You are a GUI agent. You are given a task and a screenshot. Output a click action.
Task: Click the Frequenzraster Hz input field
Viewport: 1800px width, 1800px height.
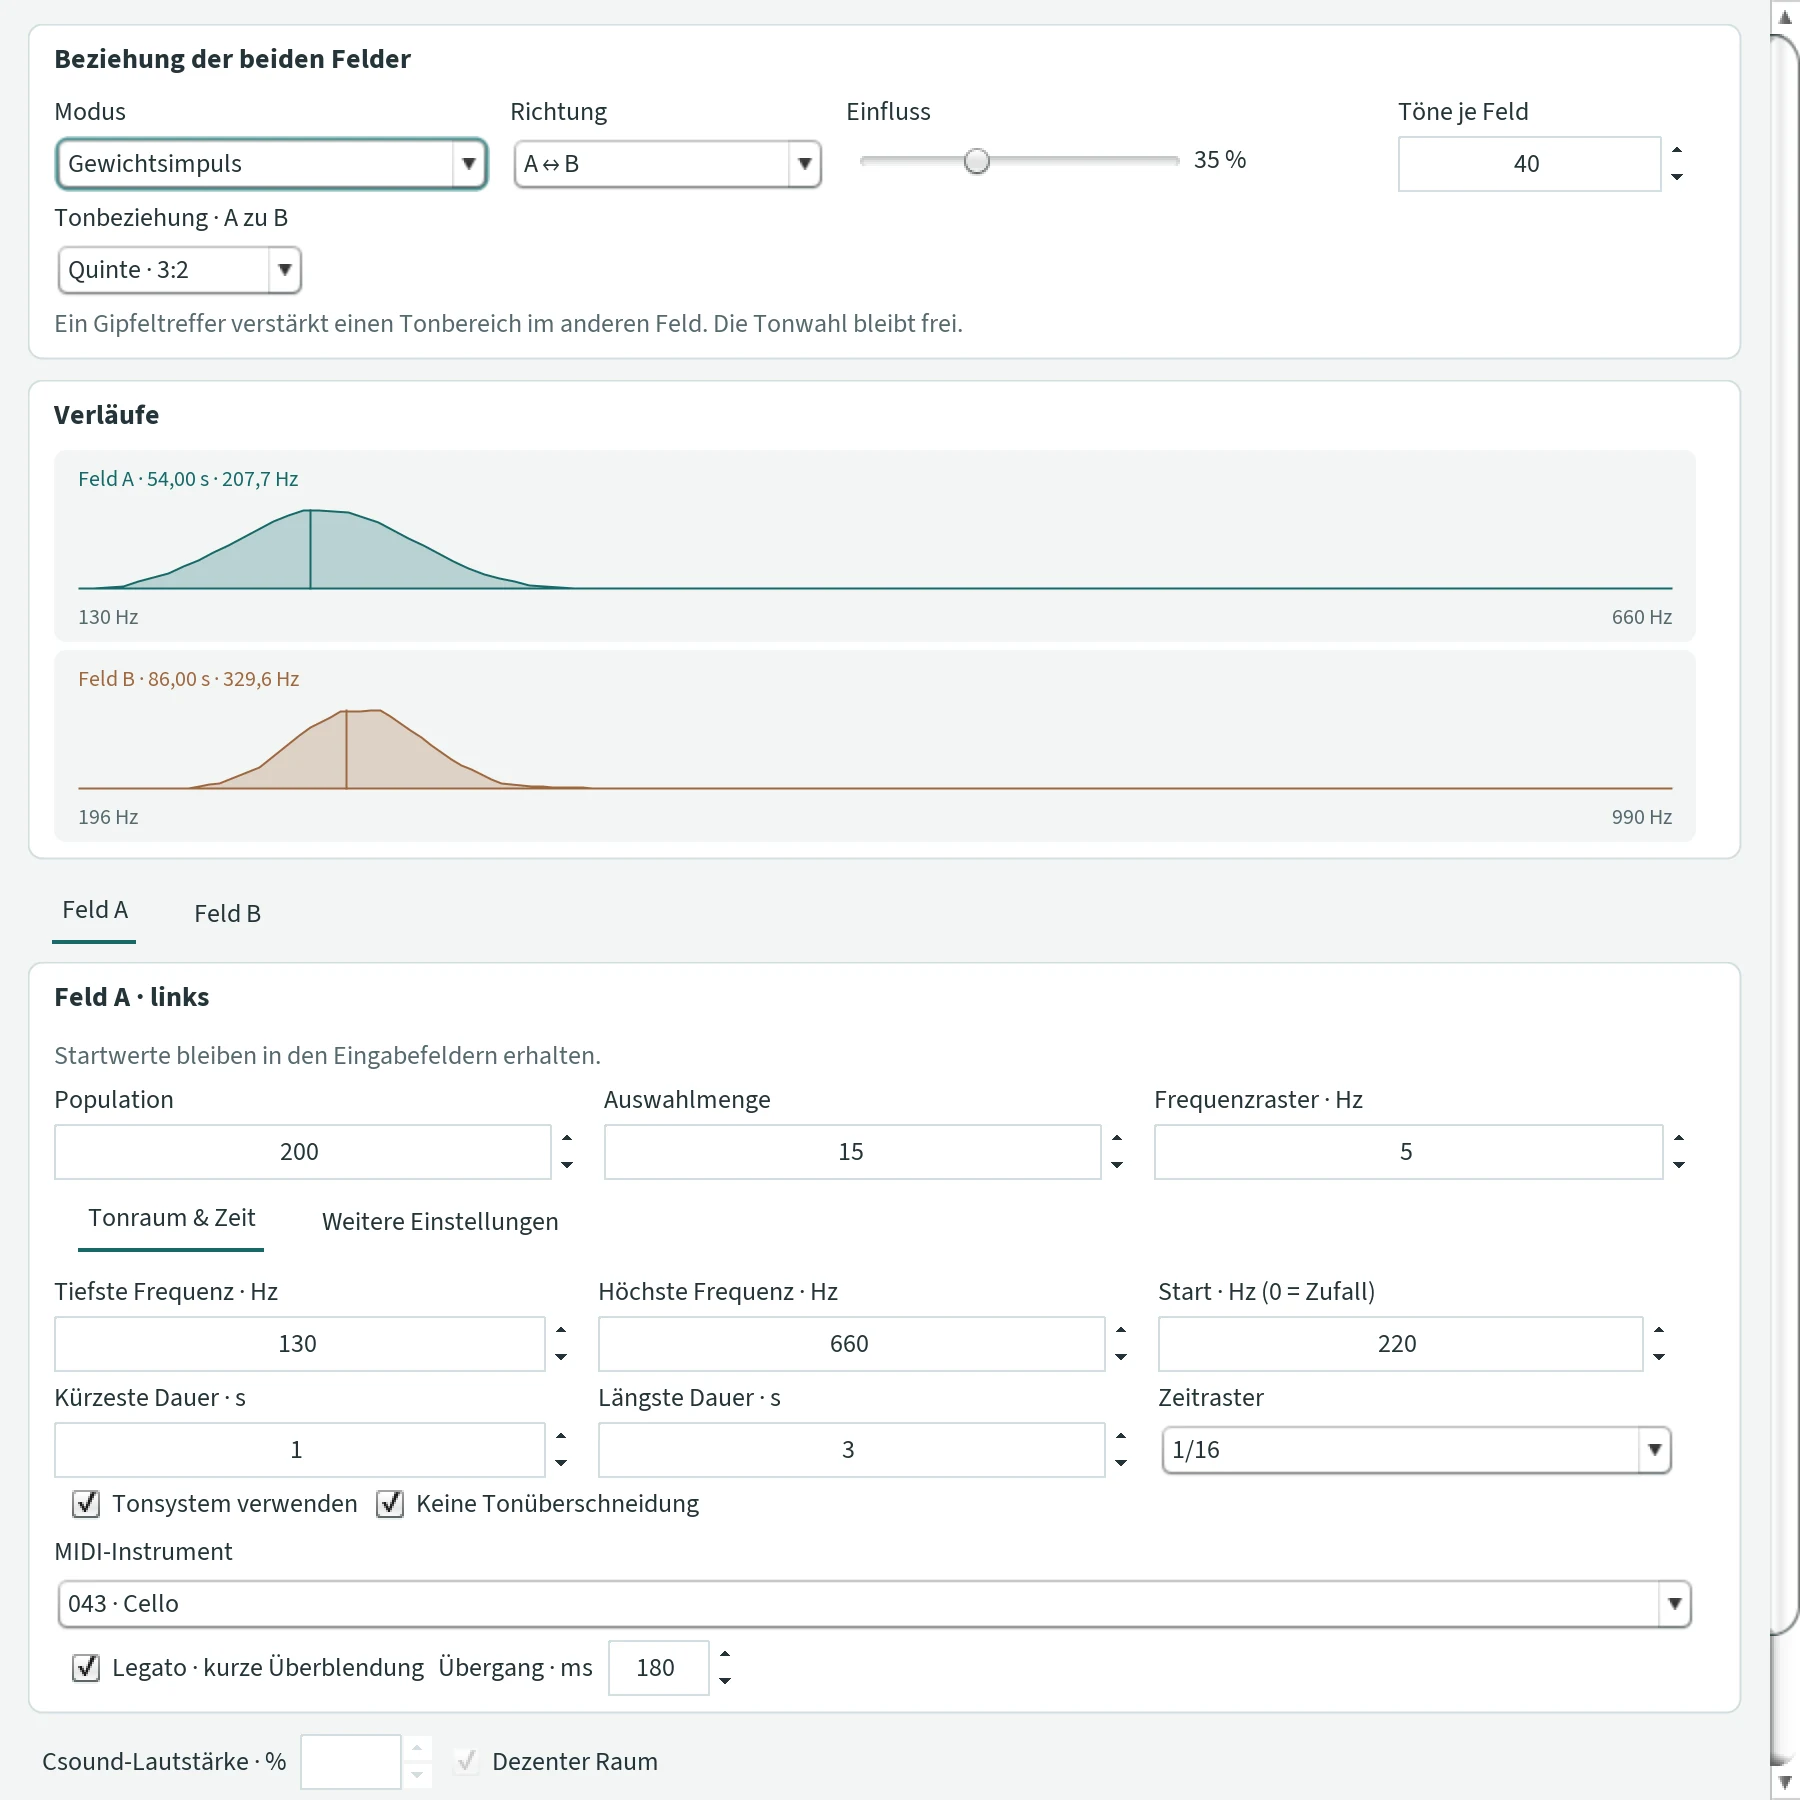[1408, 1152]
